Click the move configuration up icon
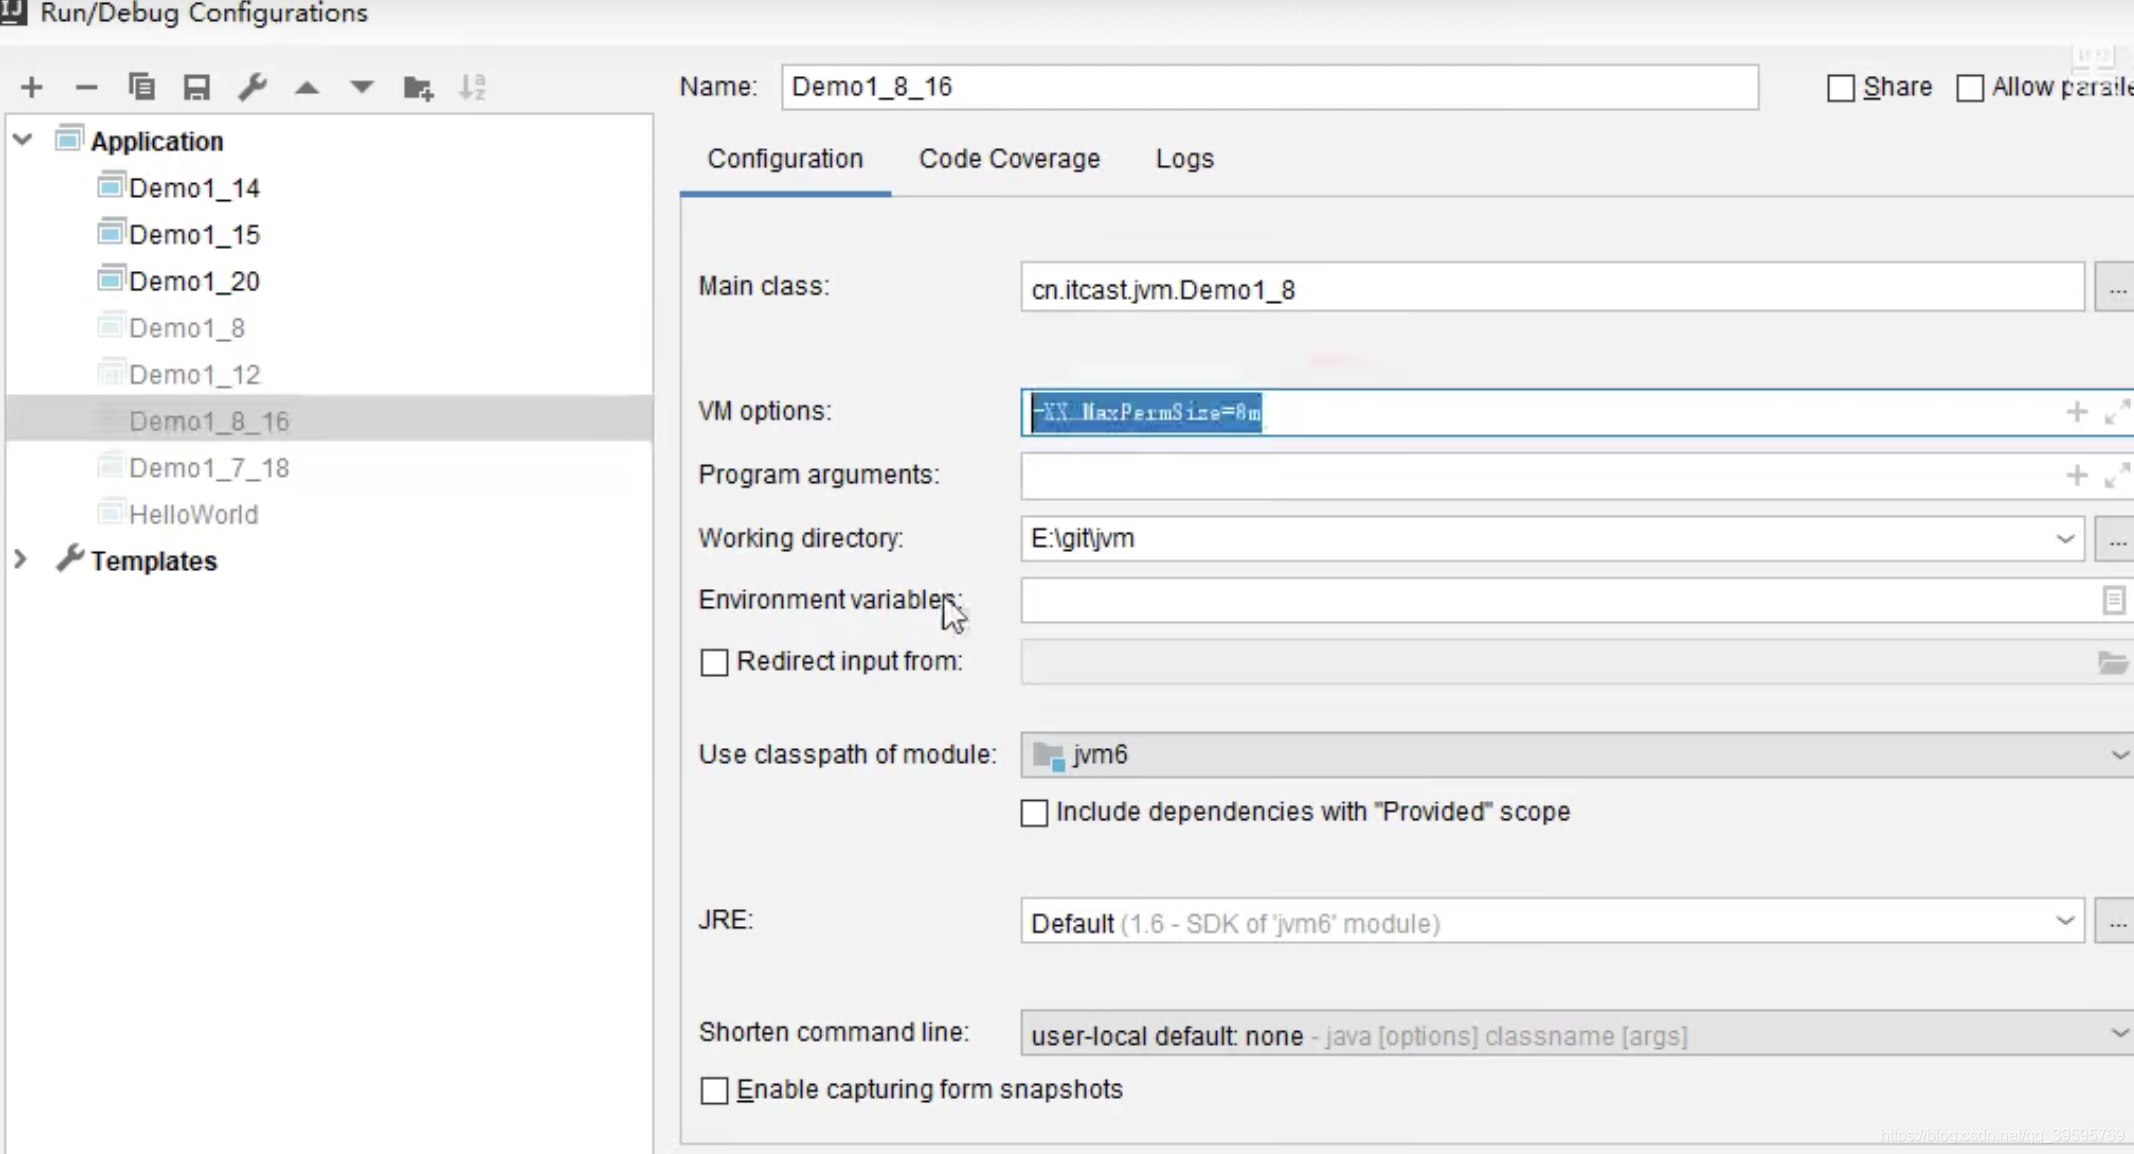The height and width of the screenshot is (1154, 2134). 307,88
